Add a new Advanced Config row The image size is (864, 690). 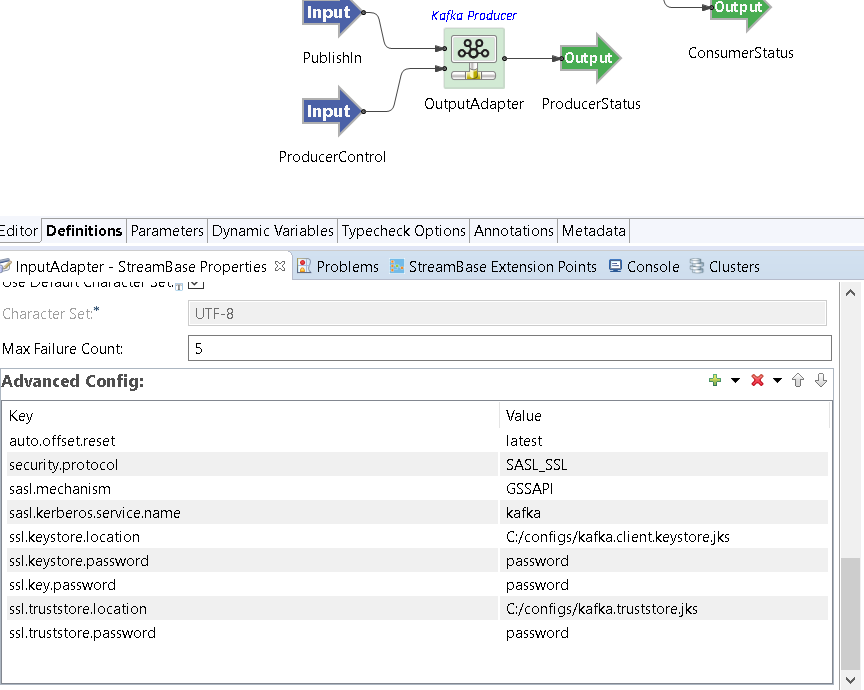point(715,381)
